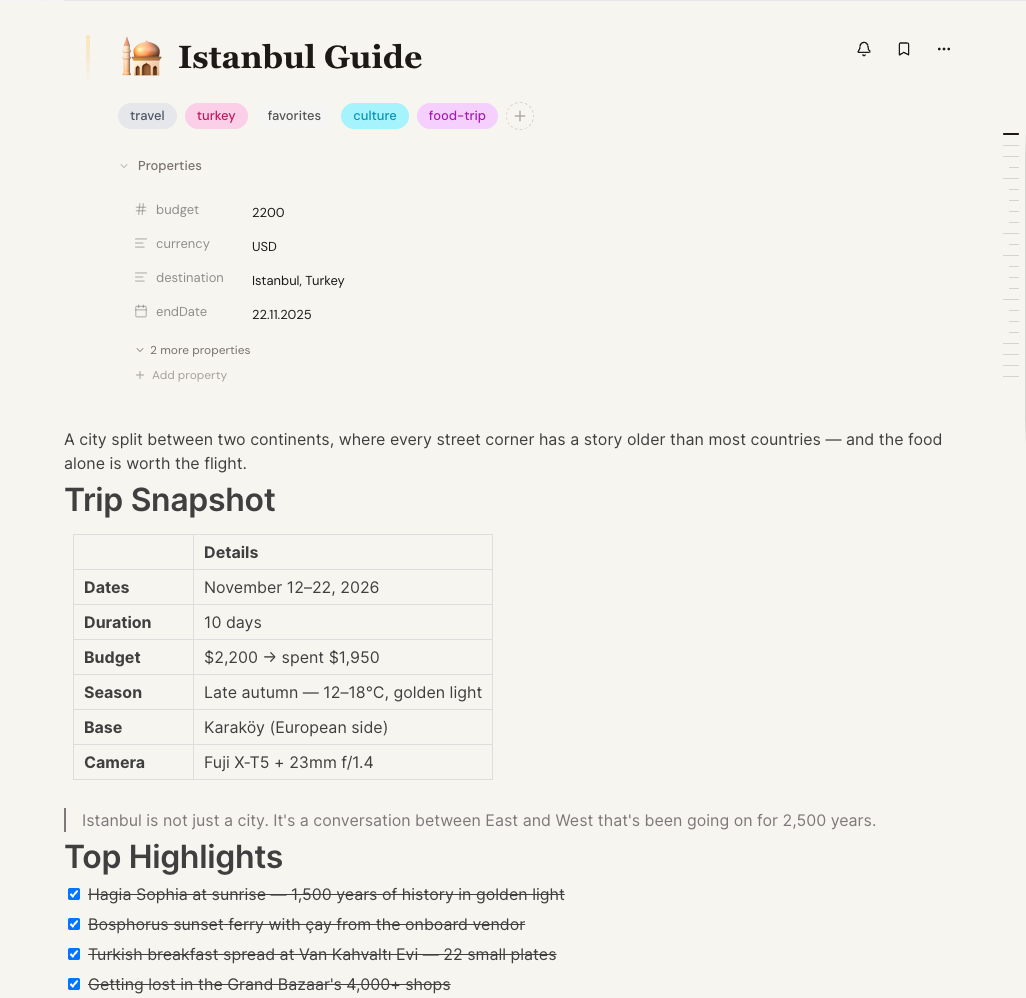
Task: Select the travel tag
Action: (x=147, y=115)
